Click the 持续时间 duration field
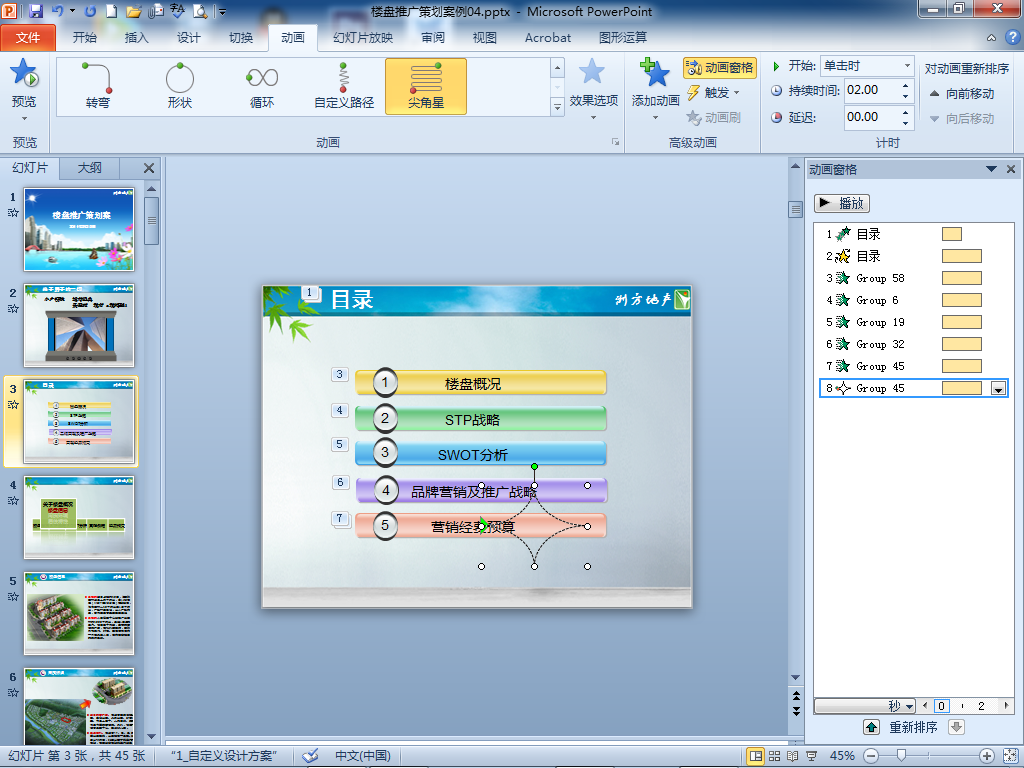The image size is (1024, 768). coord(871,90)
